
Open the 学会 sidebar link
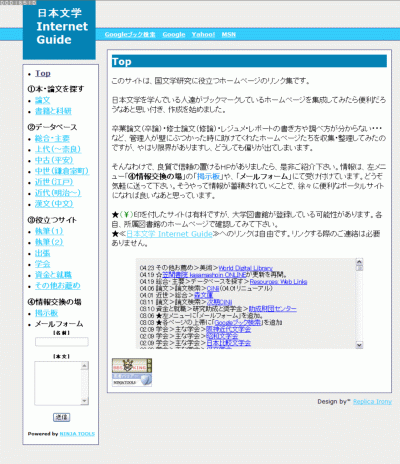pyautogui.click(x=43, y=264)
